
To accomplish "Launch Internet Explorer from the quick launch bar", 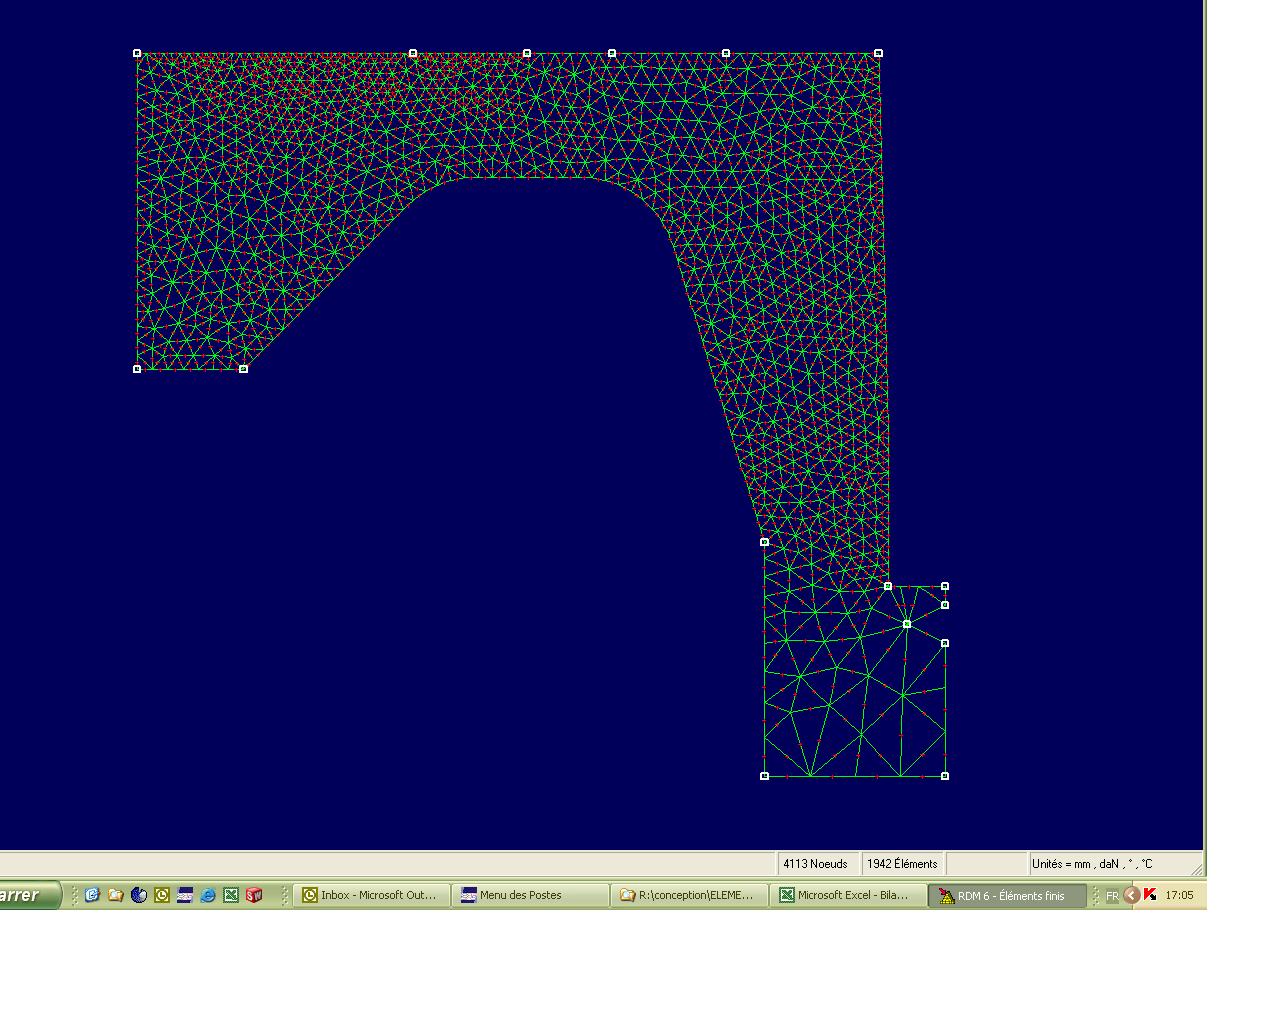I will tap(208, 895).
